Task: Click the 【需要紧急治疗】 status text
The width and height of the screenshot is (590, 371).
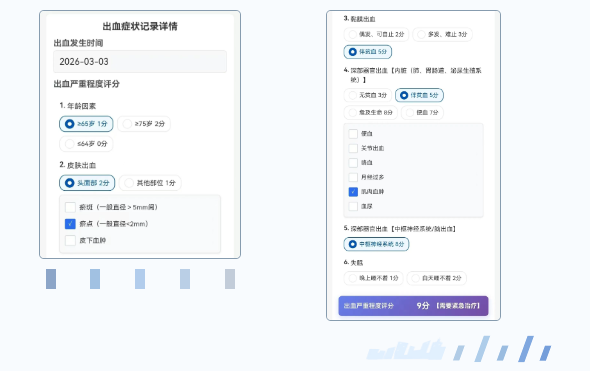Action: click(x=458, y=306)
